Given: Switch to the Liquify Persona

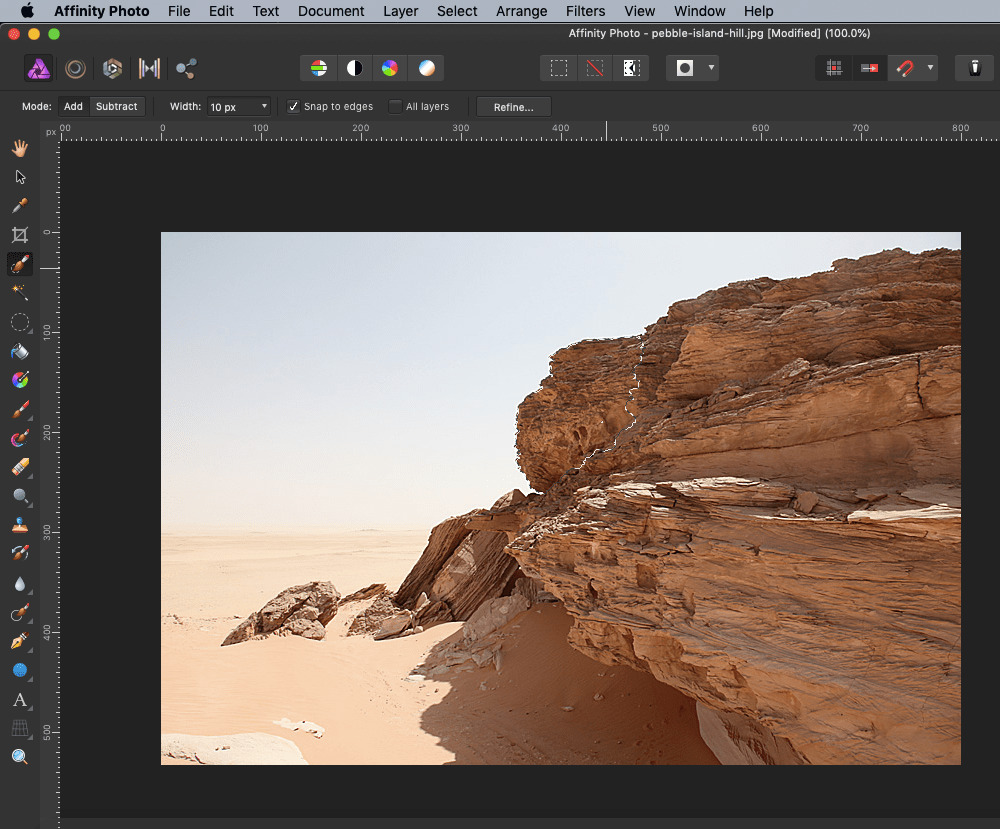Looking at the screenshot, I should (75, 68).
